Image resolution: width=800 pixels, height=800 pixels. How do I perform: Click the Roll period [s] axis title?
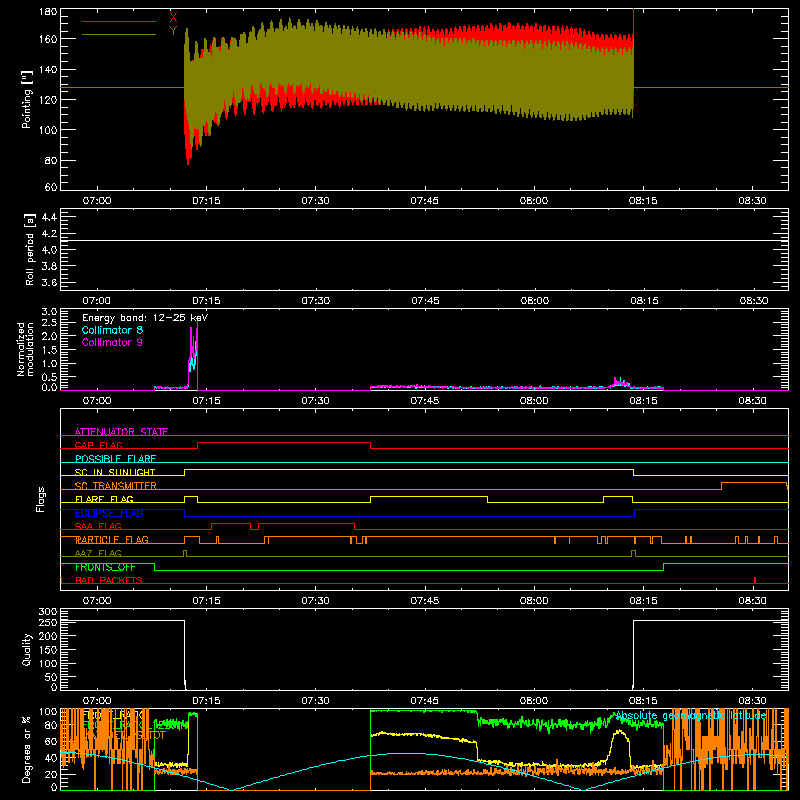click(29, 249)
